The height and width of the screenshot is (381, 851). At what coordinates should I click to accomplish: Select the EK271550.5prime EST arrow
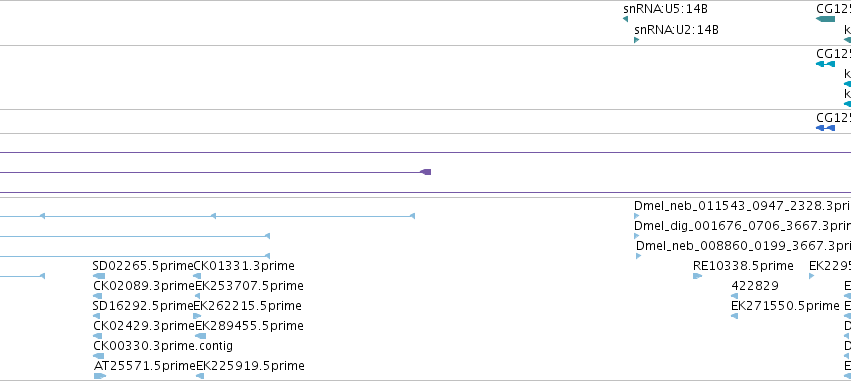click(734, 316)
